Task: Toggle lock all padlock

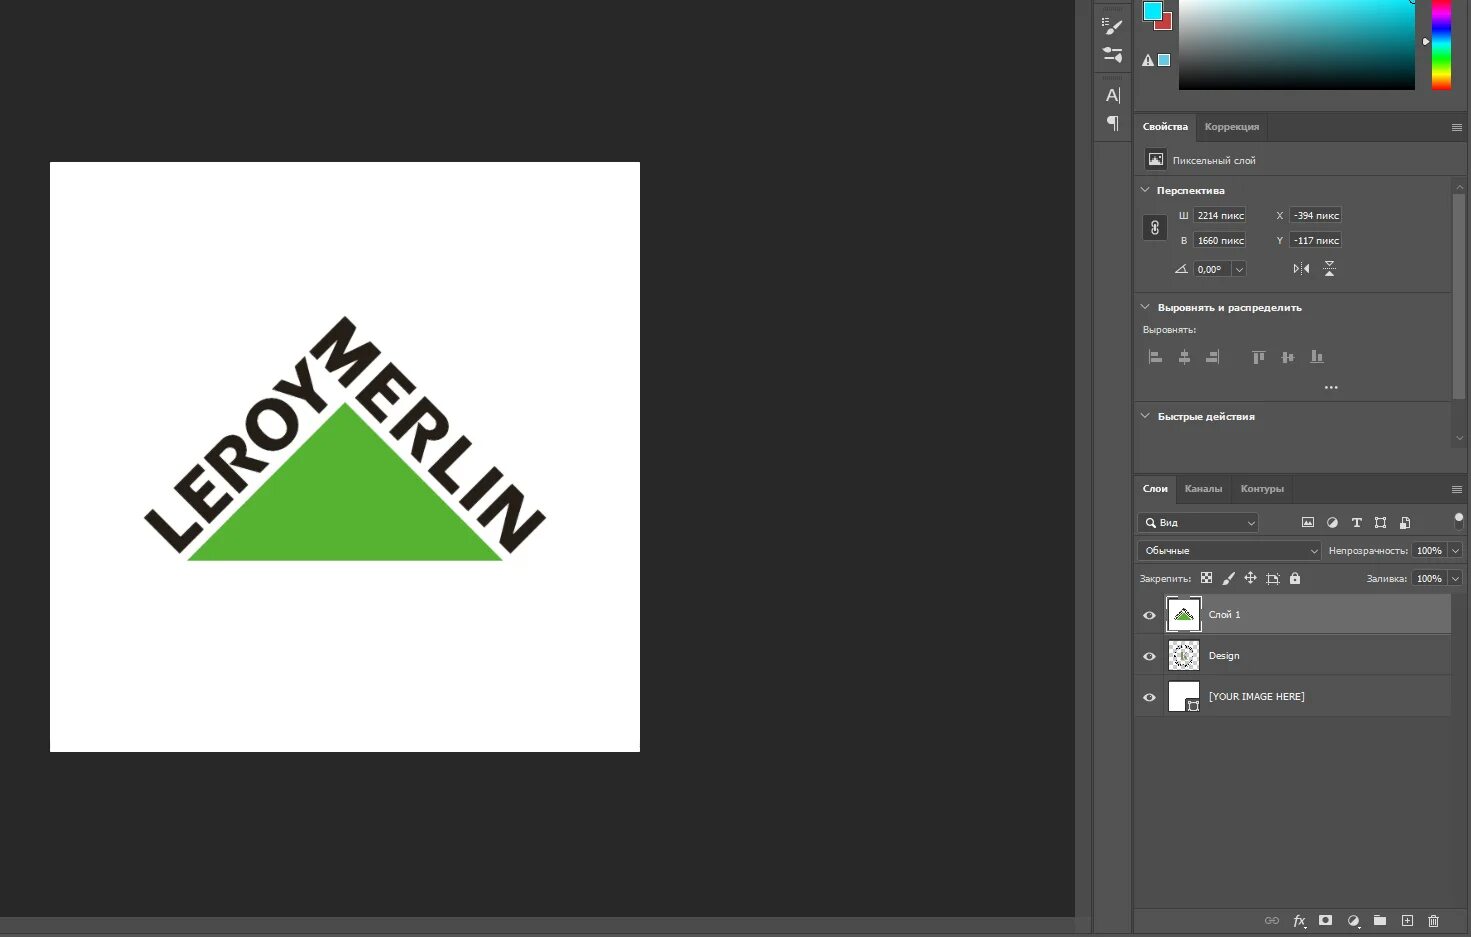Action: (1295, 578)
